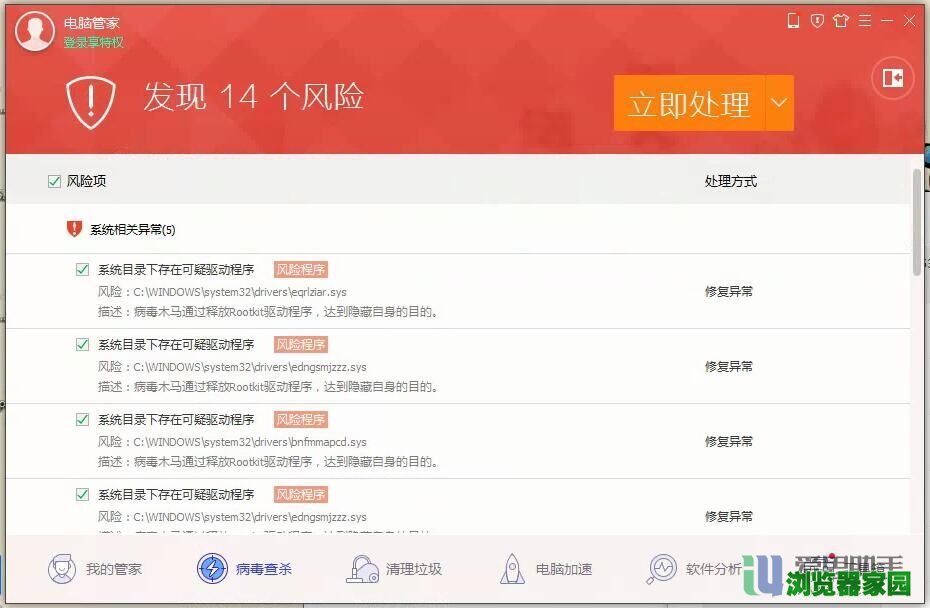Expand the arrow beside 立即处理
This screenshot has width=930, height=608.
click(x=779, y=103)
